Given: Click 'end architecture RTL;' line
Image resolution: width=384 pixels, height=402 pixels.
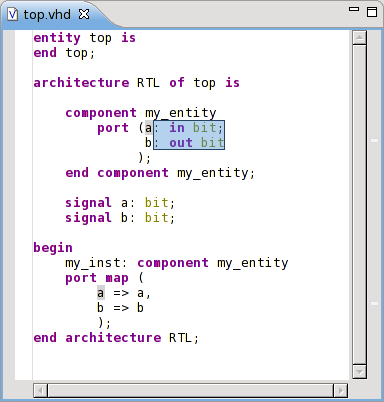Looking at the screenshot, I should tap(116, 338).
